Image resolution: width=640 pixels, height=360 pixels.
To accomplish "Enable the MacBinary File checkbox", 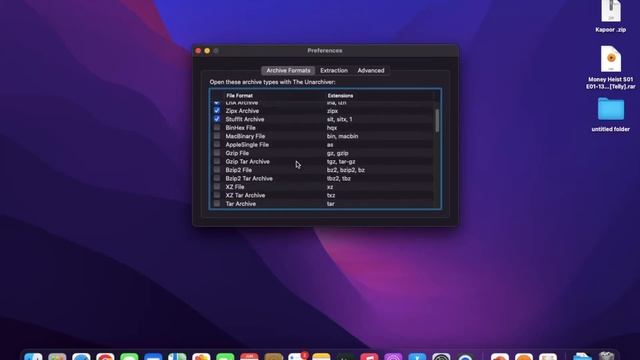I will coord(217,136).
